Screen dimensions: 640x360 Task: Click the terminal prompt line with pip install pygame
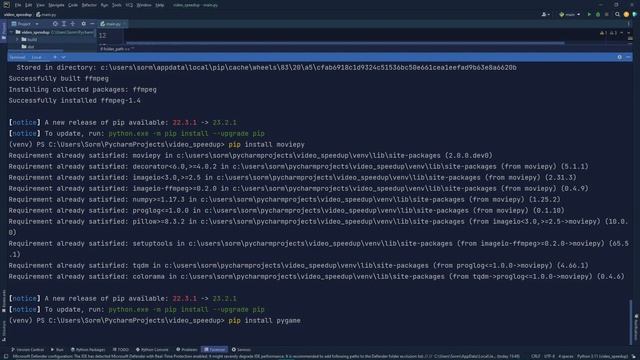tap(155, 320)
